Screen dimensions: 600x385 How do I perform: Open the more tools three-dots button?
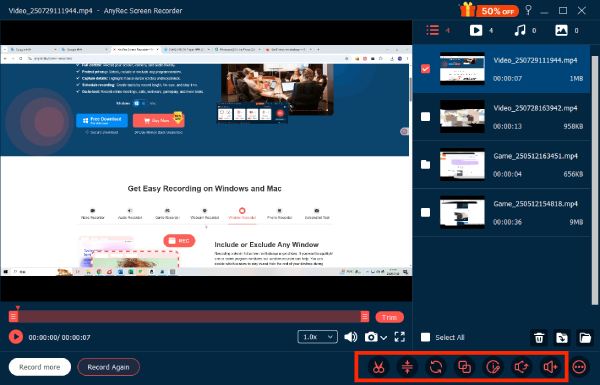pyautogui.click(x=579, y=367)
